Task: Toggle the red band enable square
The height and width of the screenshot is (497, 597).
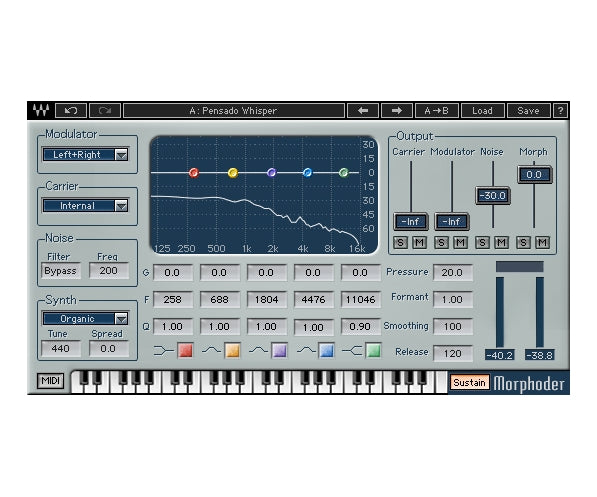Action: click(x=185, y=350)
